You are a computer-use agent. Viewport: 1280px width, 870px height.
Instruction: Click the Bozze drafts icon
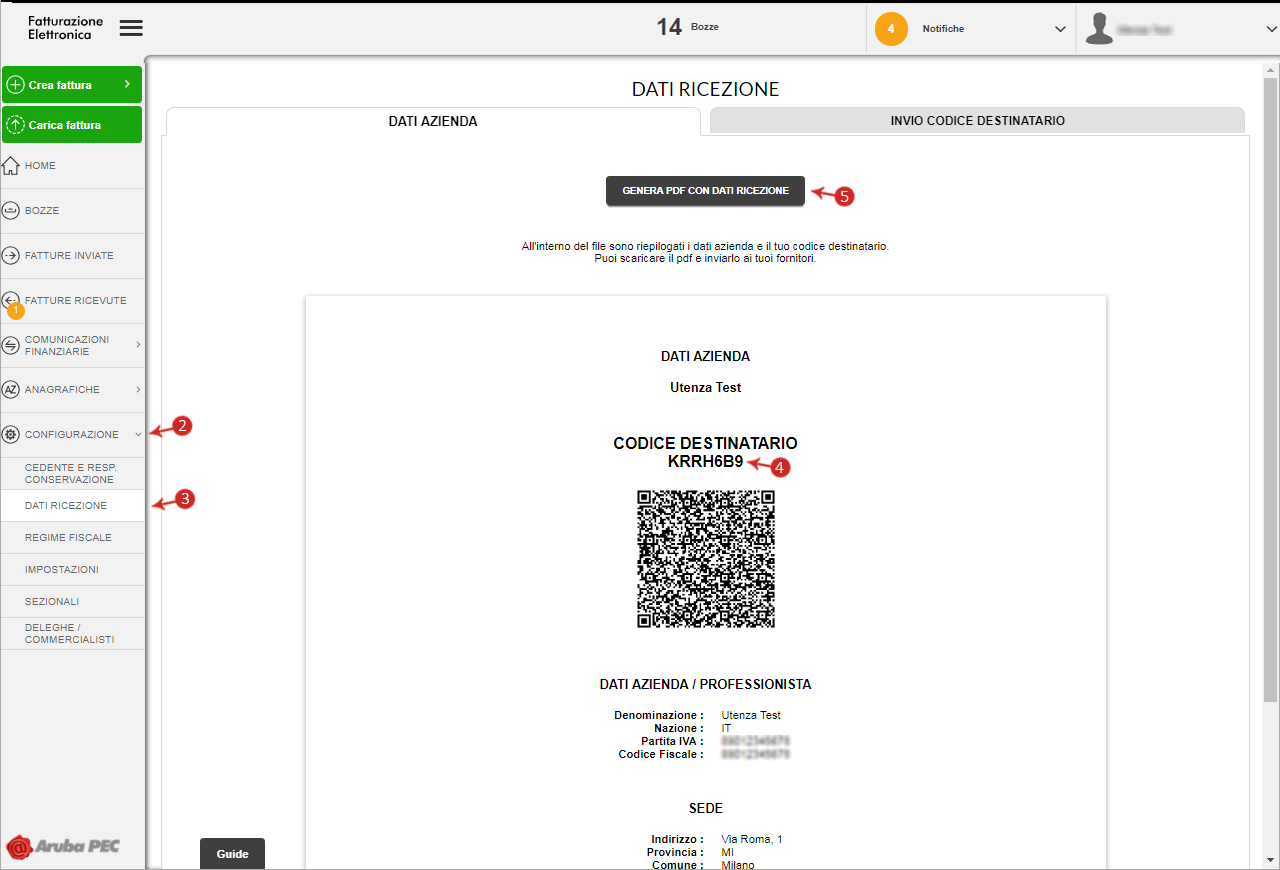point(11,211)
